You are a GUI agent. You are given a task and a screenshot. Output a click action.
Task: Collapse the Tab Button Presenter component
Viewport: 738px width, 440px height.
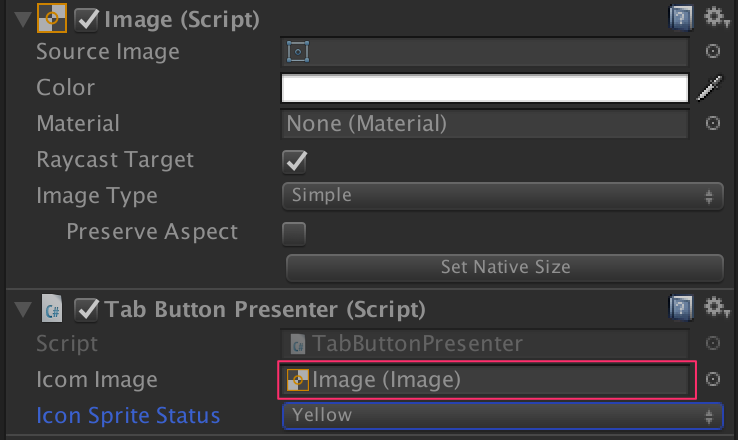coord(22,309)
